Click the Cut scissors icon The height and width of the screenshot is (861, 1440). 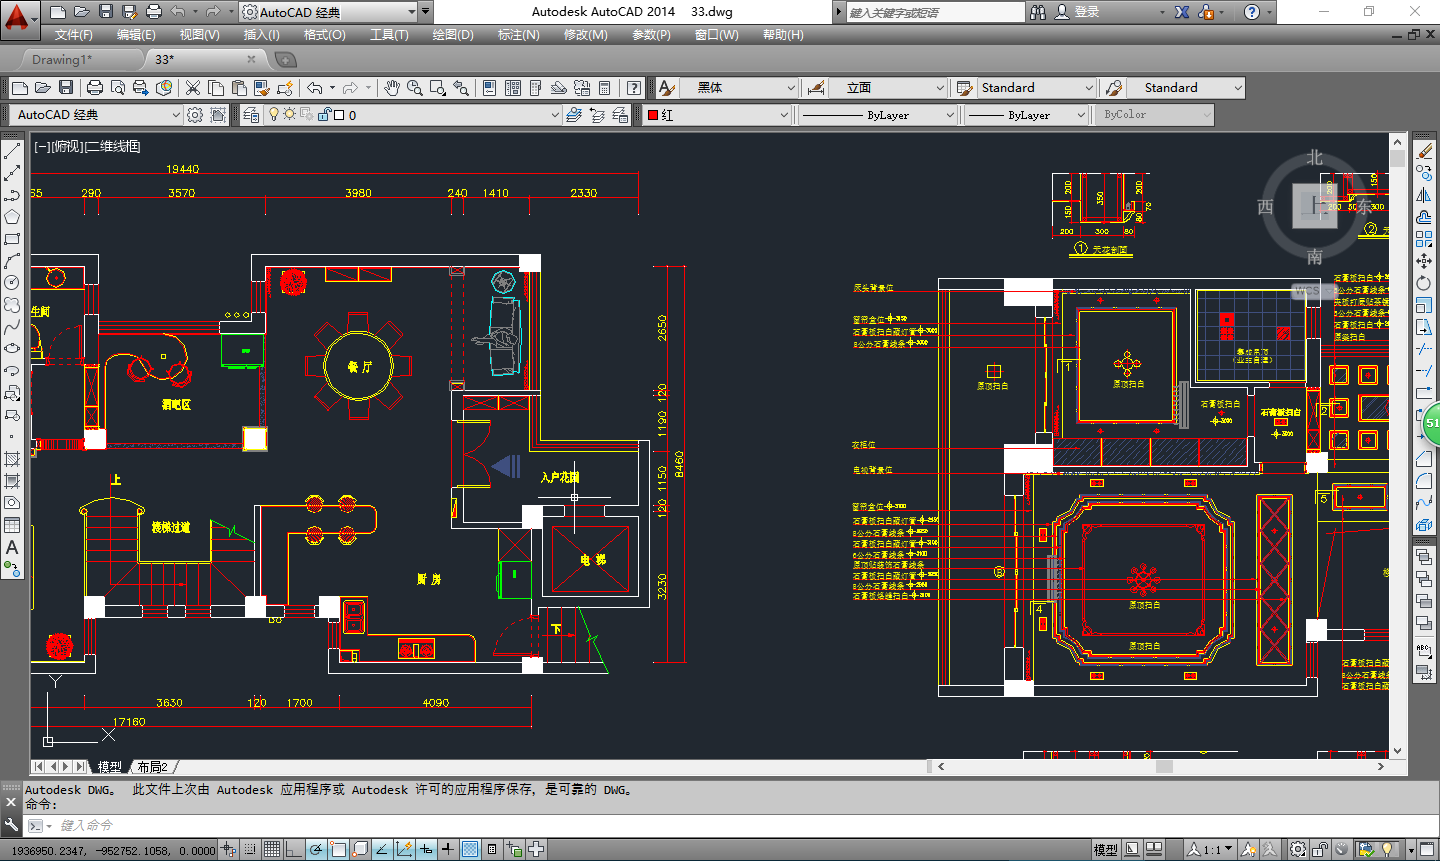pos(193,88)
